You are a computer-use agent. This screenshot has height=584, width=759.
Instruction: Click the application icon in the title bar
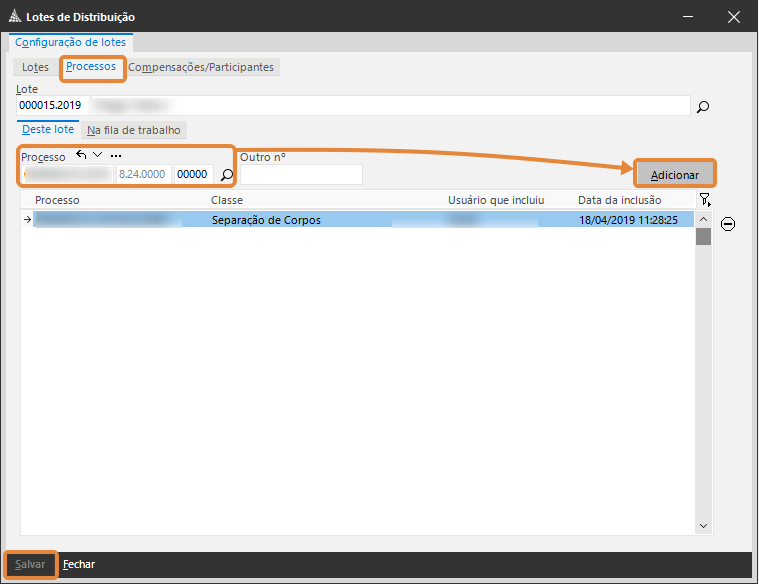tap(14, 17)
